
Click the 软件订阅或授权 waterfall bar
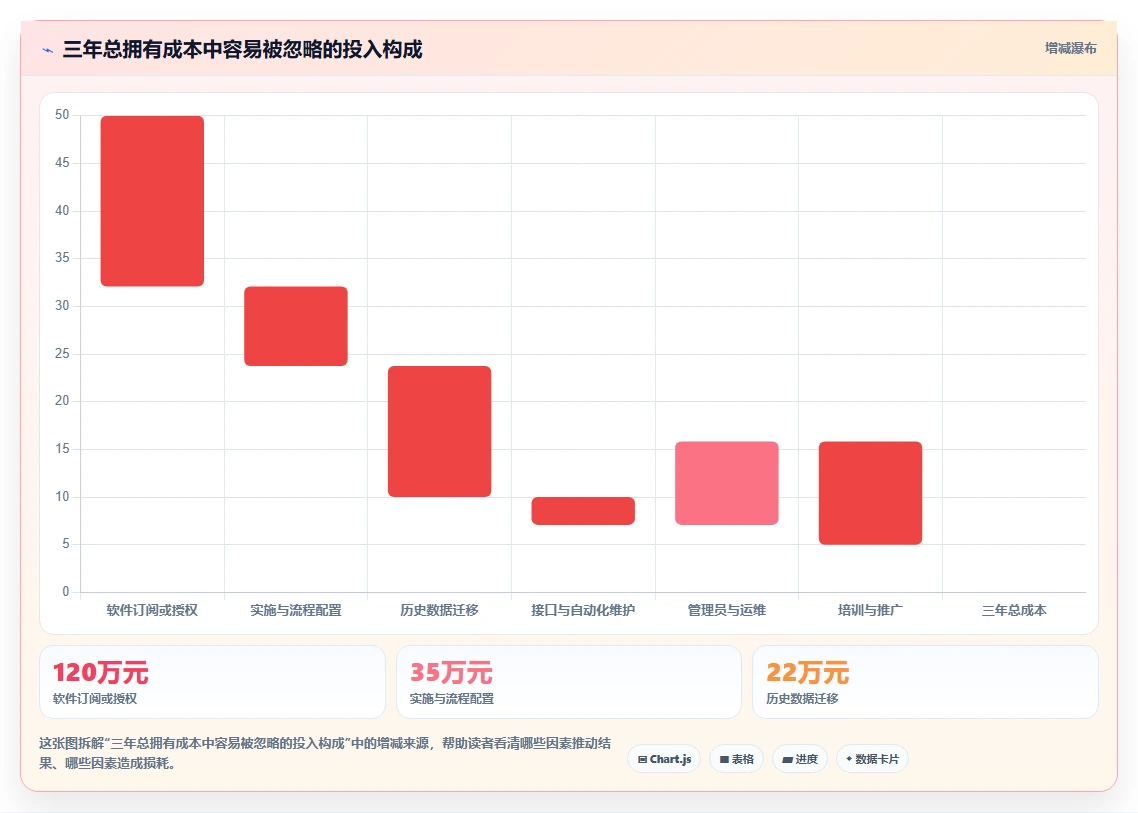(x=152, y=201)
